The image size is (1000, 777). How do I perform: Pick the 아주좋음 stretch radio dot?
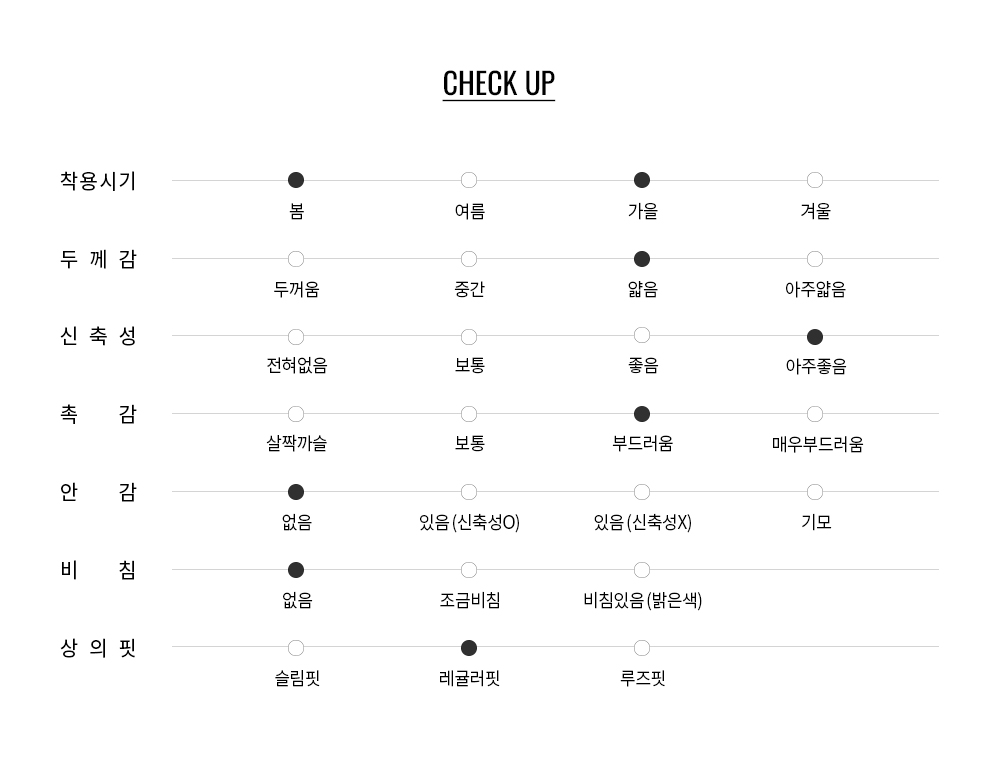(815, 337)
